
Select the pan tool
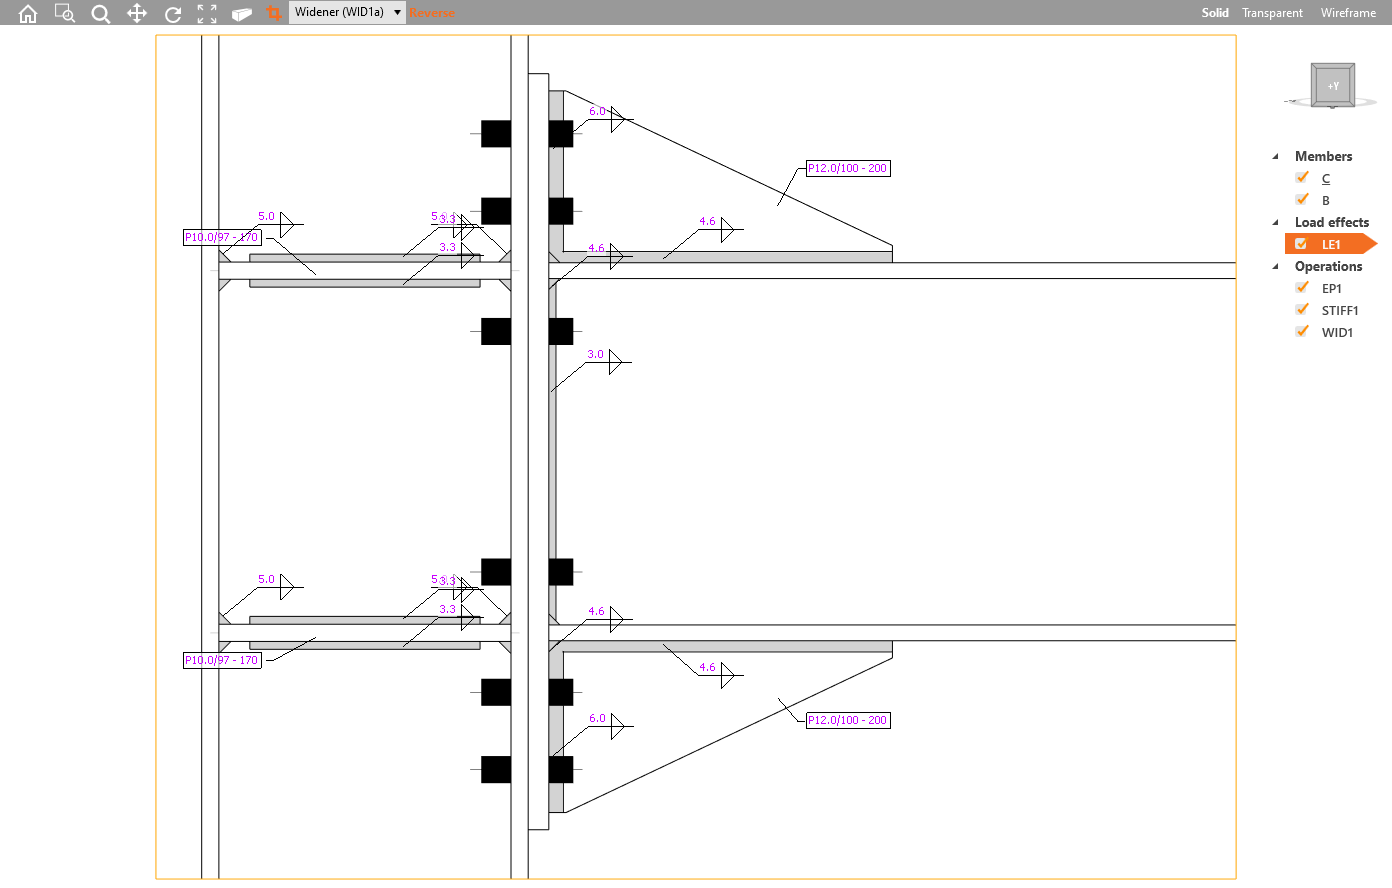pos(136,13)
